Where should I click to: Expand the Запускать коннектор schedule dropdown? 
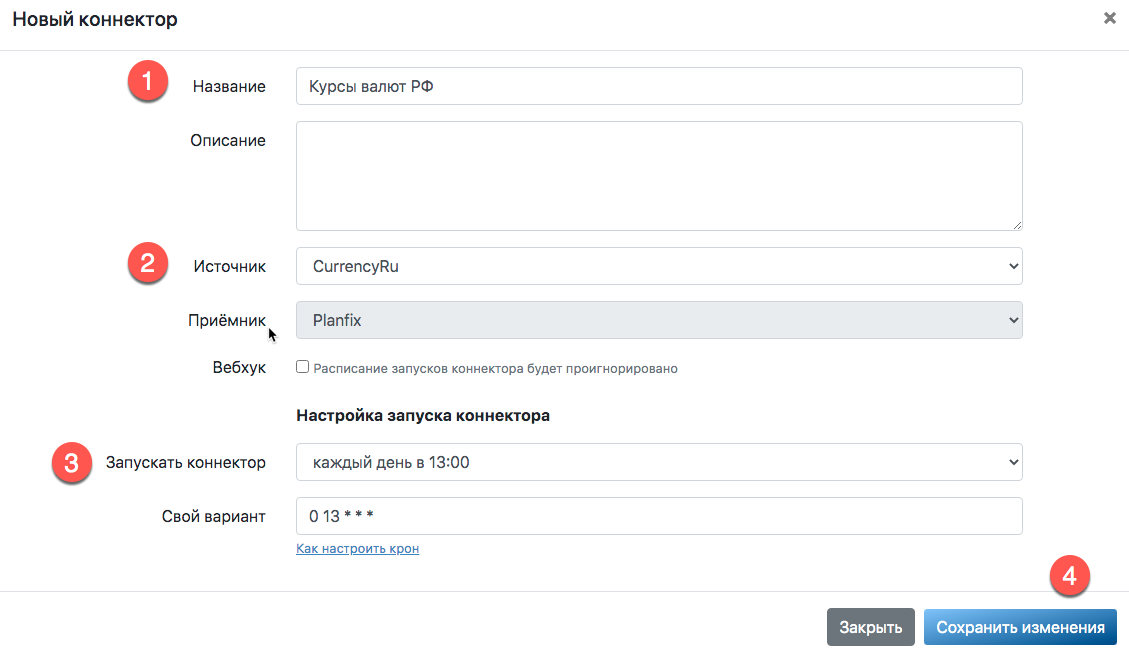click(659, 462)
